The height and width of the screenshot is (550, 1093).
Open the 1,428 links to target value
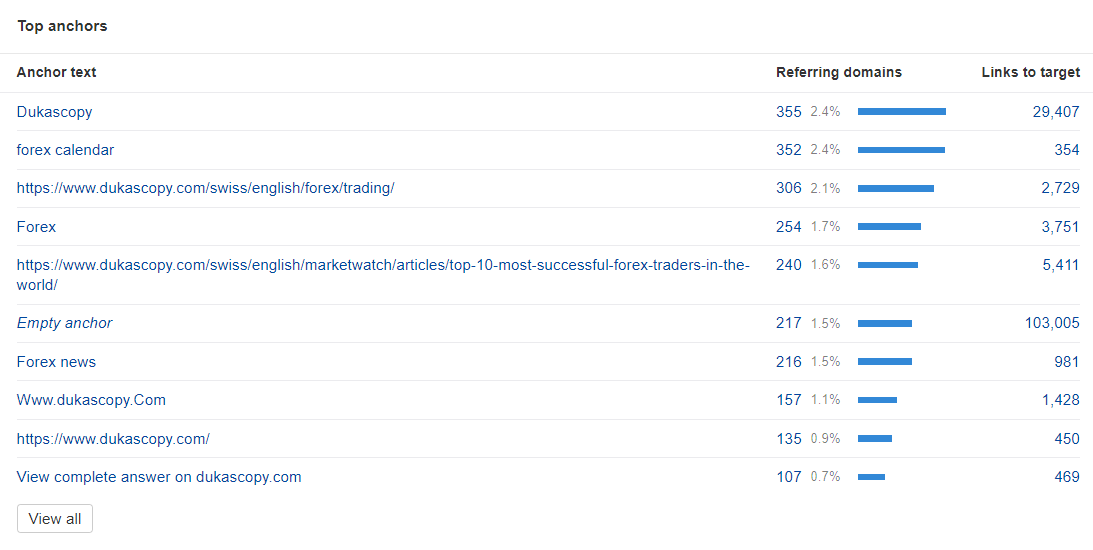pyautogui.click(x=1060, y=400)
